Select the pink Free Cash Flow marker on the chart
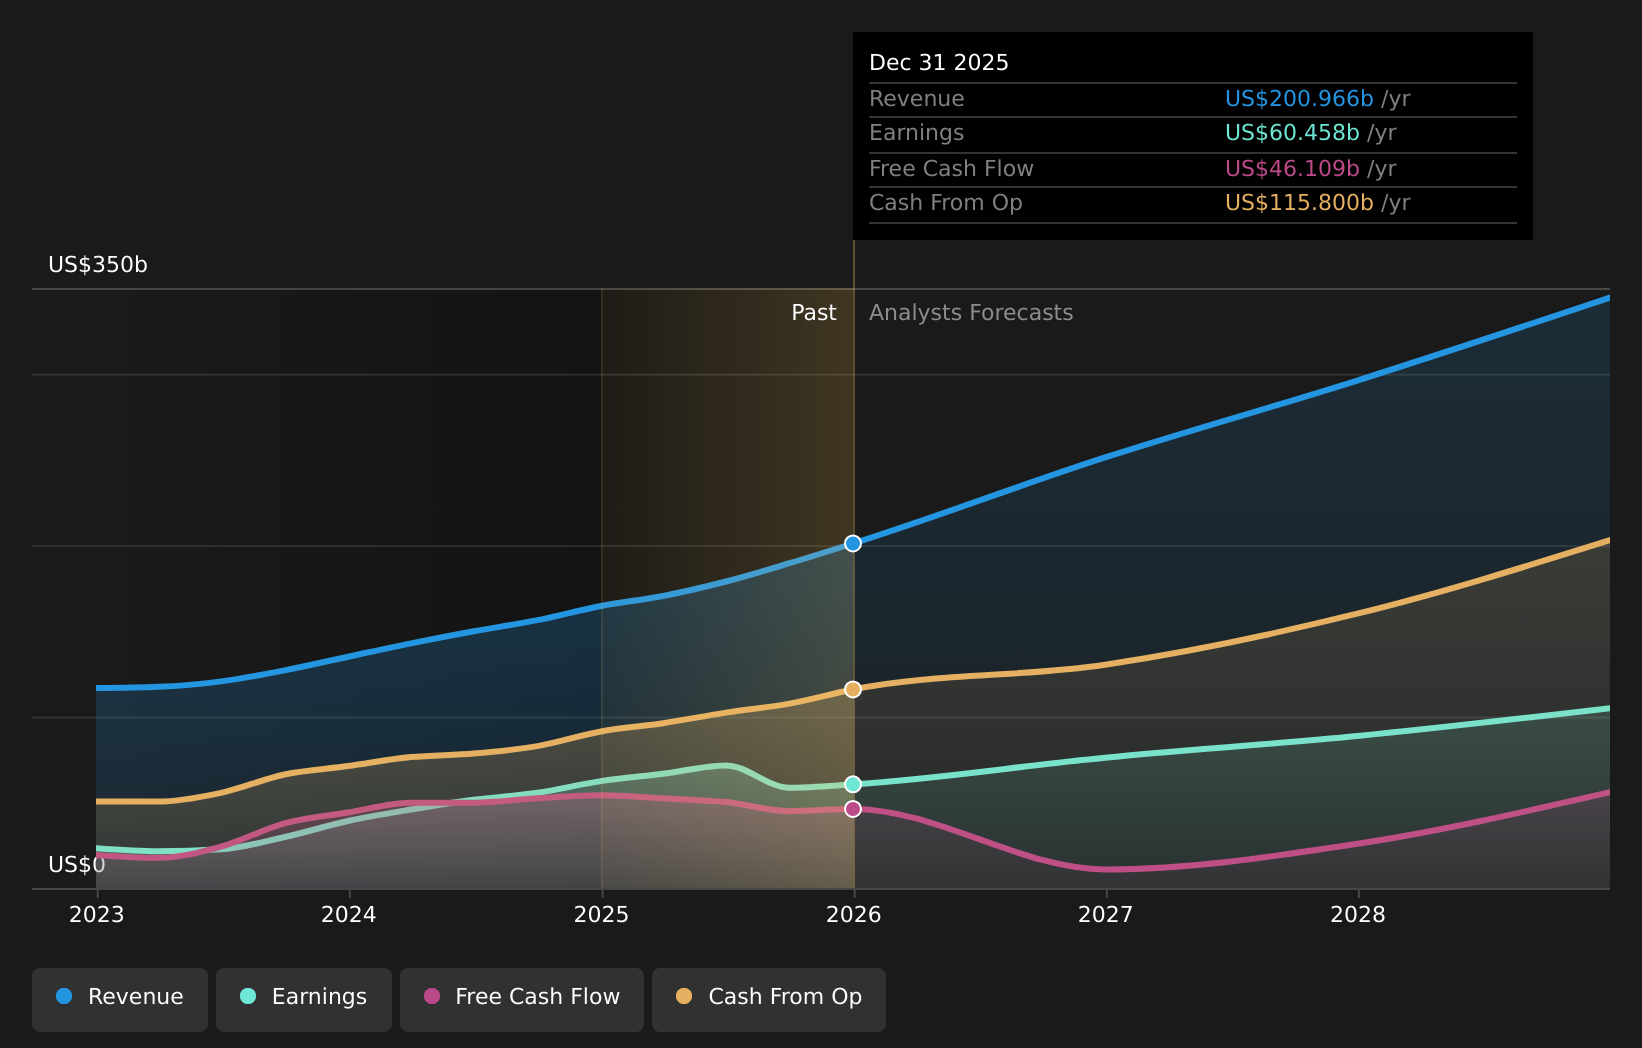Image resolution: width=1642 pixels, height=1048 pixels. tap(852, 809)
